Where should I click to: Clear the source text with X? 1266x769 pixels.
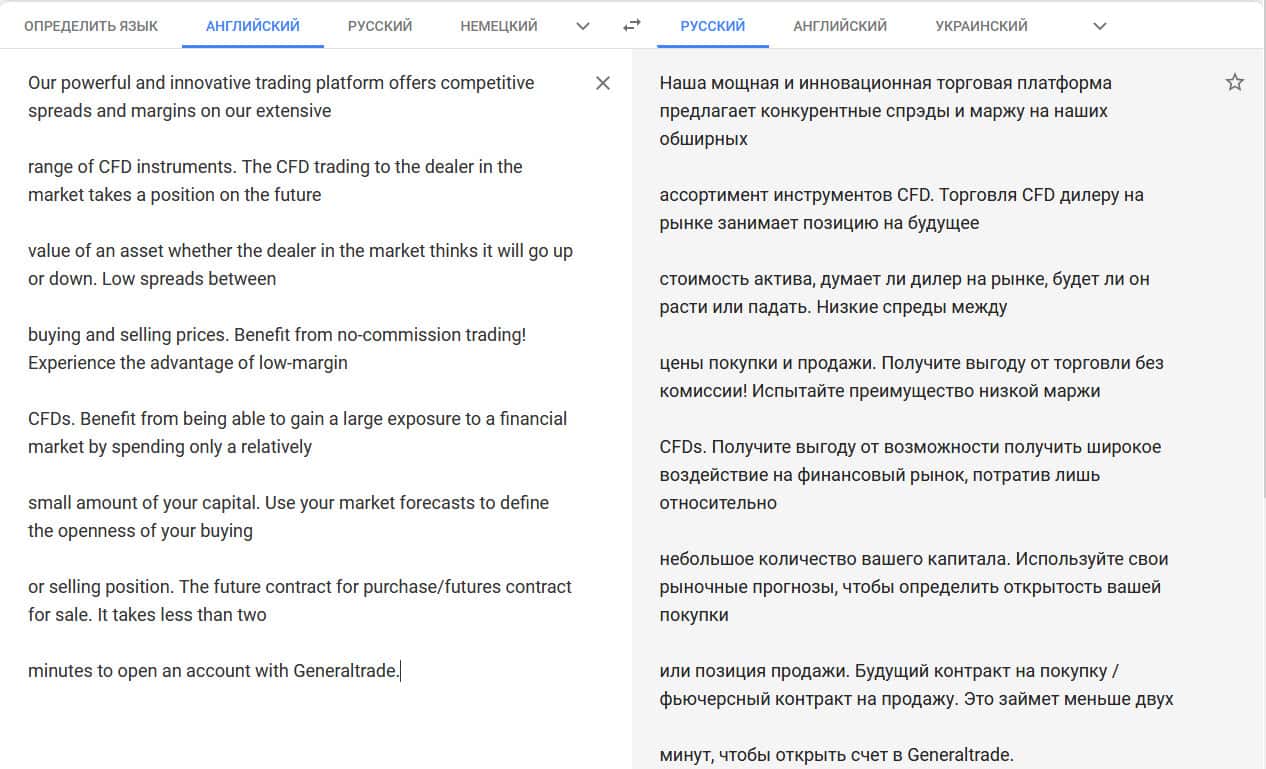pyautogui.click(x=602, y=83)
